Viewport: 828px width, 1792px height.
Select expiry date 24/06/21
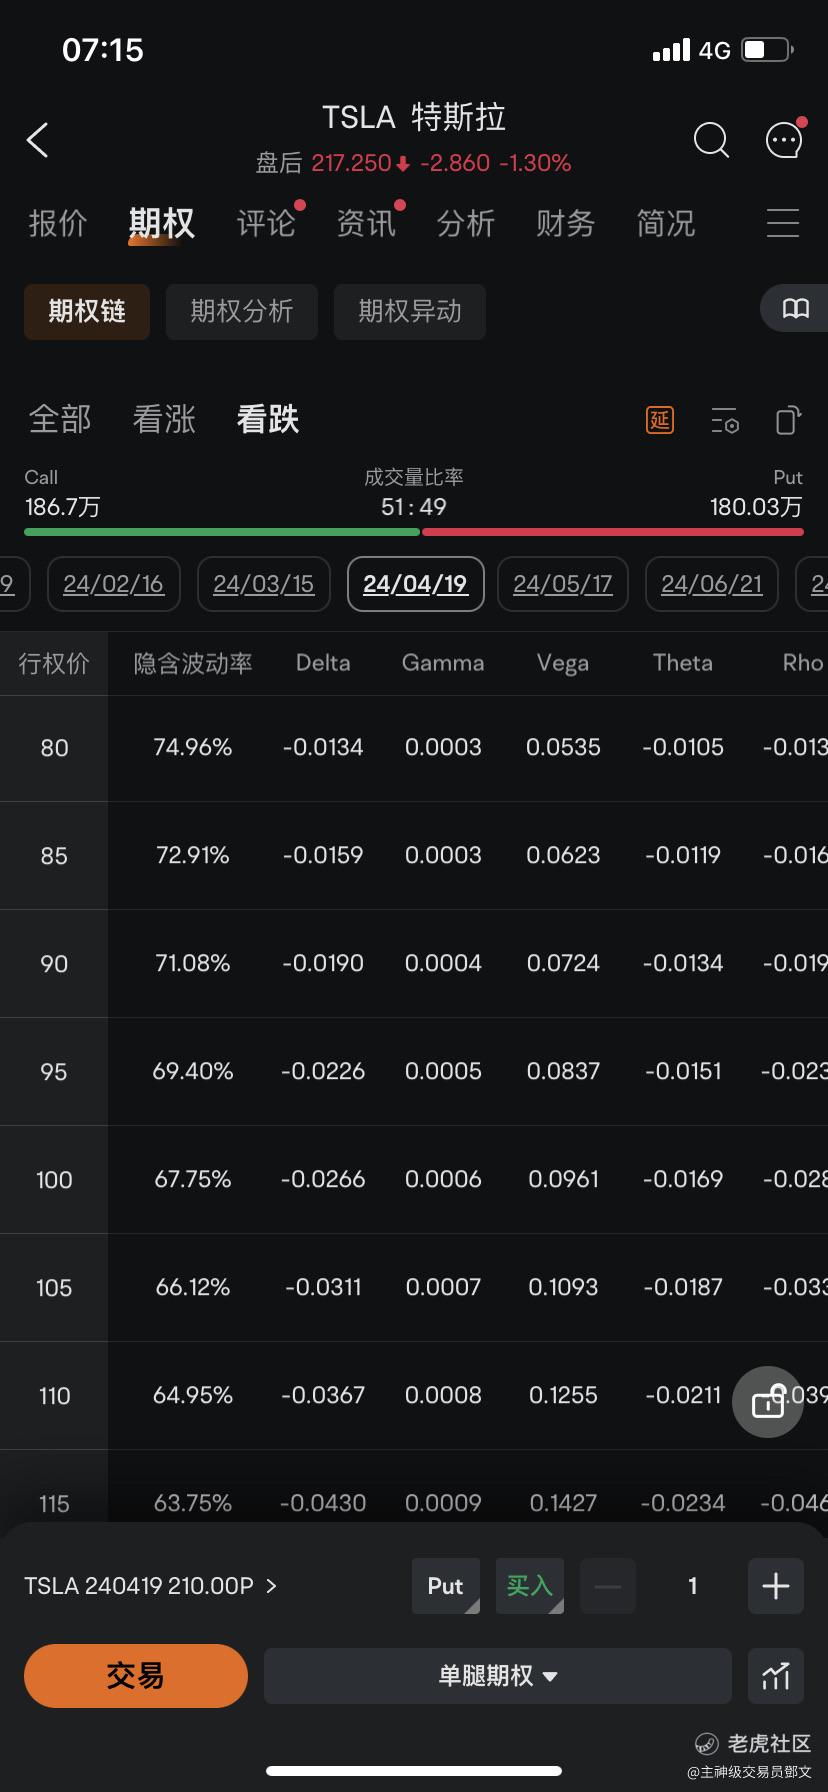pos(712,584)
